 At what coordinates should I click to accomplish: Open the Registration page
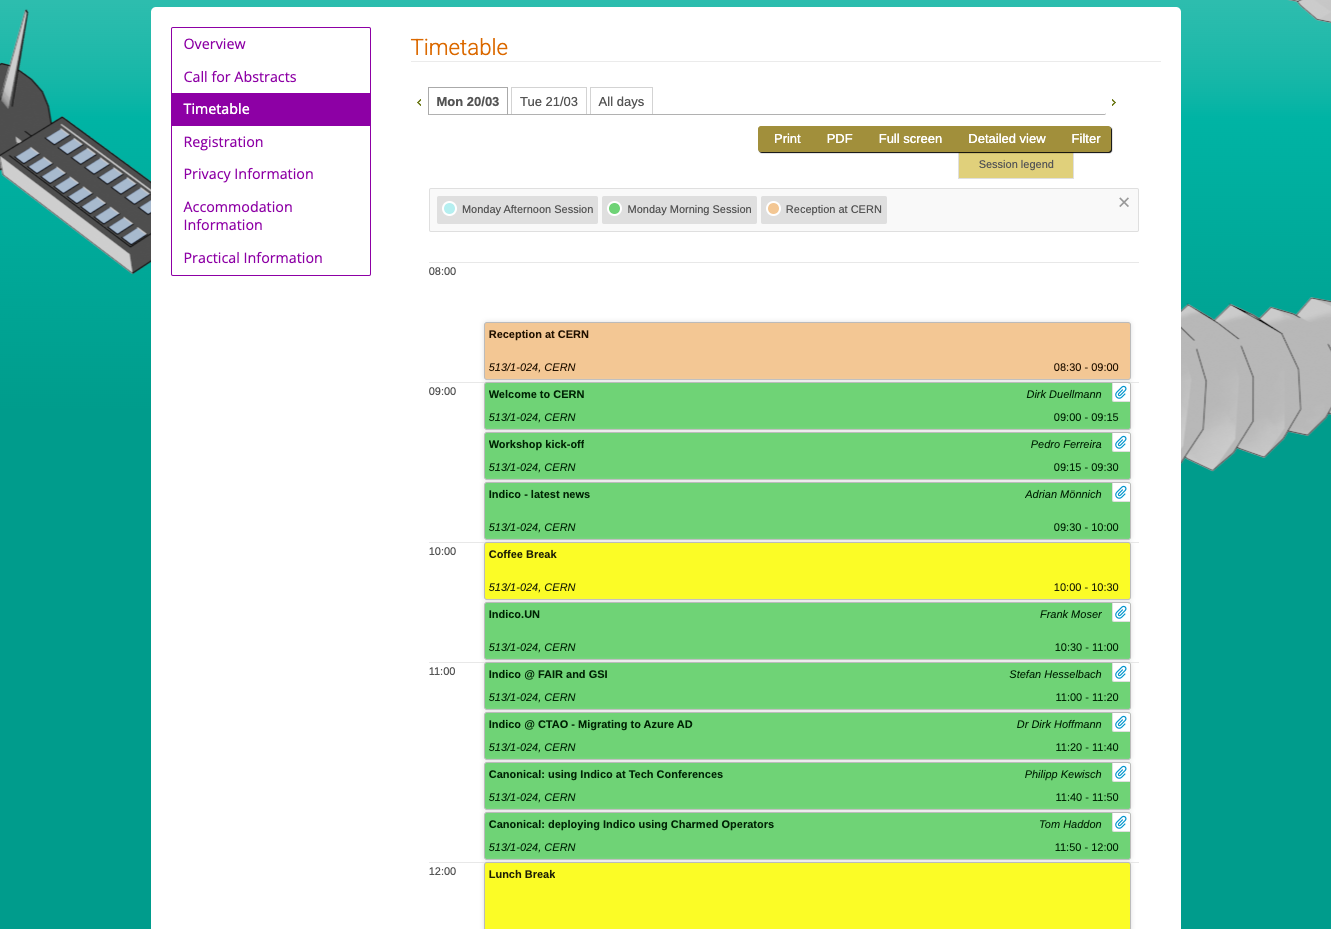(x=271, y=142)
